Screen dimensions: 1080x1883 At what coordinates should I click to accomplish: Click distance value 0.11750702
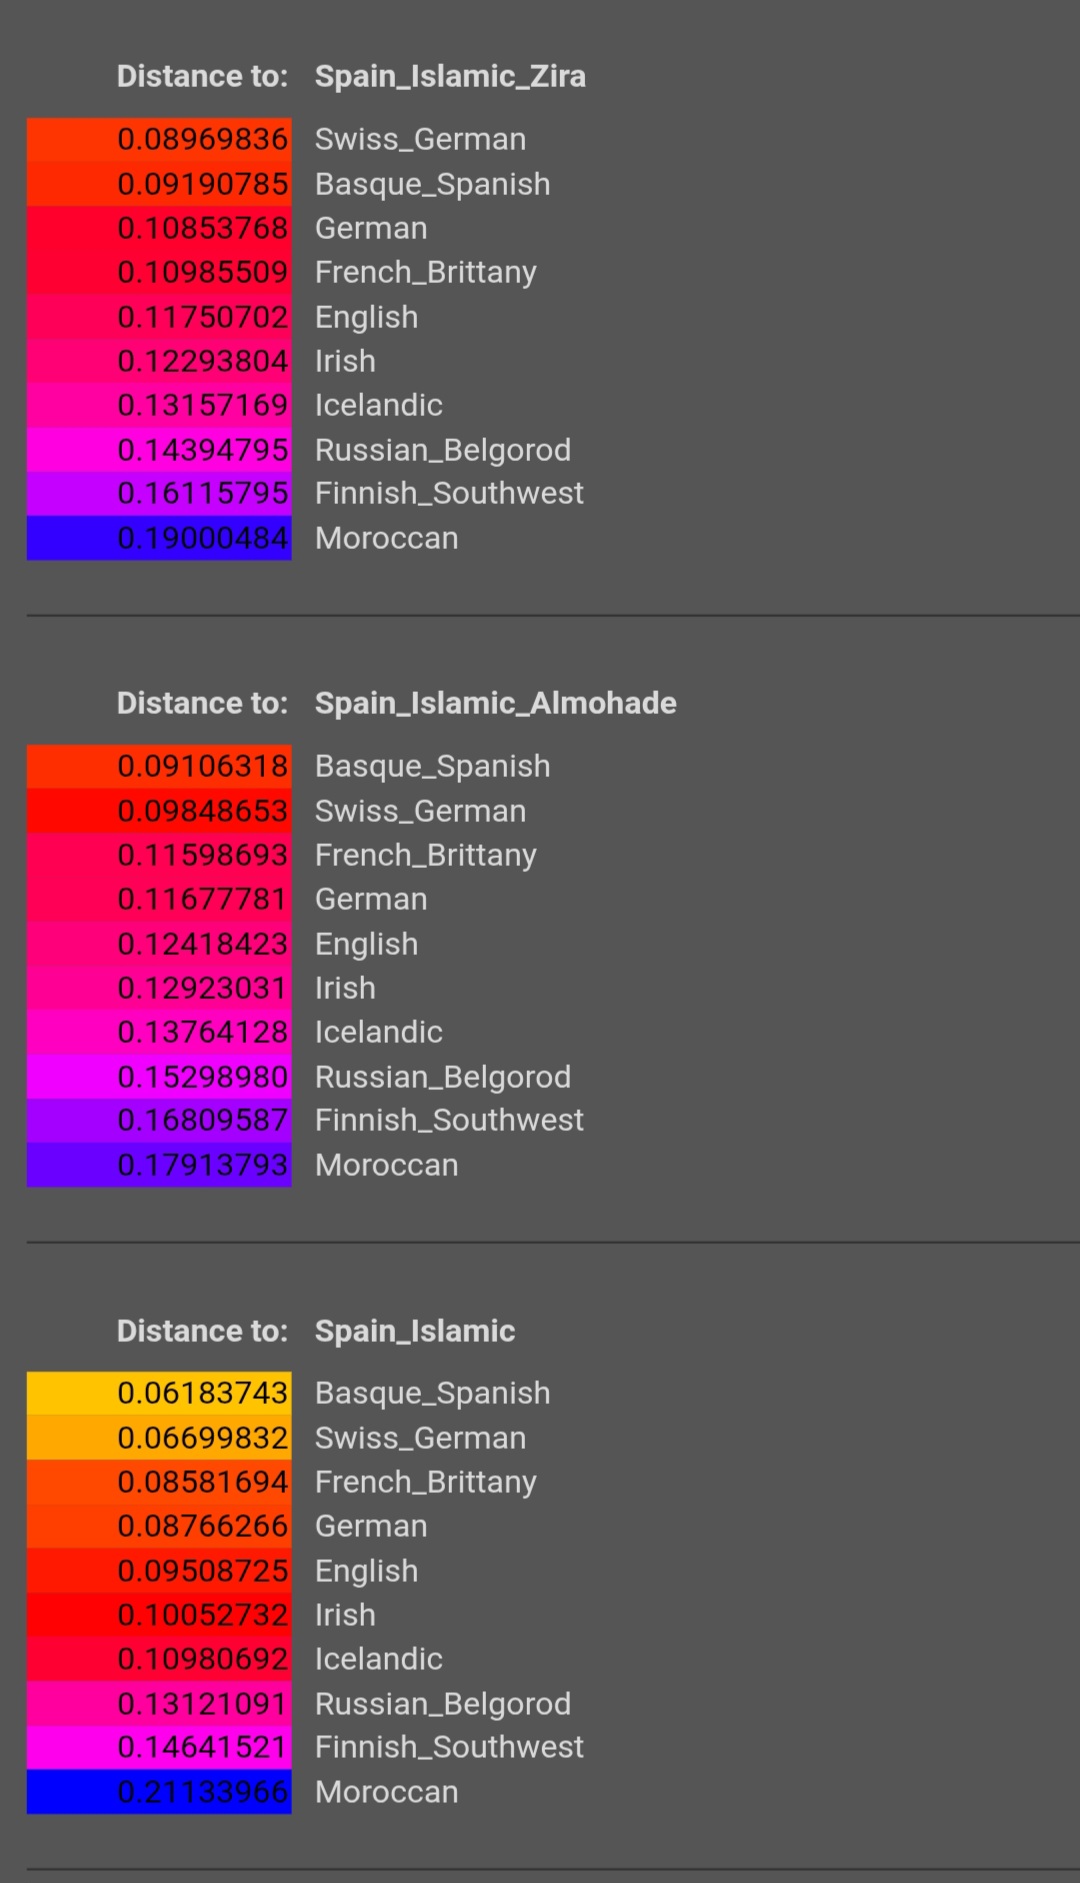click(159, 317)
